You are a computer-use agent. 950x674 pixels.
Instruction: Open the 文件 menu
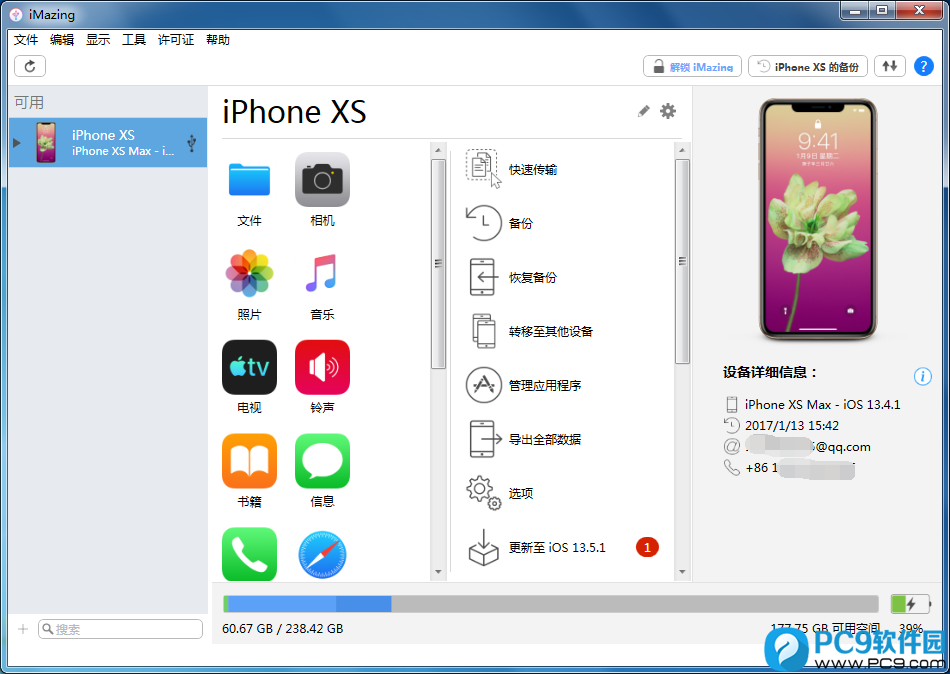coord(26,40)
